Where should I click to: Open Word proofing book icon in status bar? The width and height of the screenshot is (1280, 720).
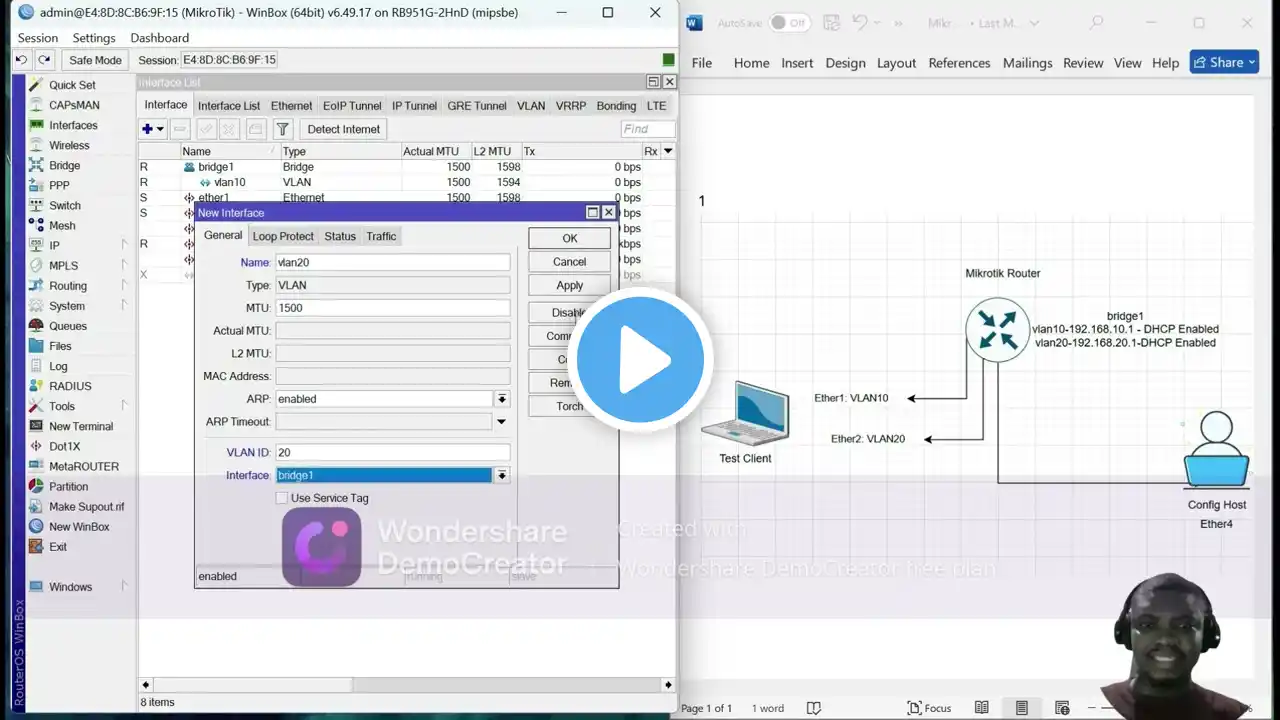[814, 708]
